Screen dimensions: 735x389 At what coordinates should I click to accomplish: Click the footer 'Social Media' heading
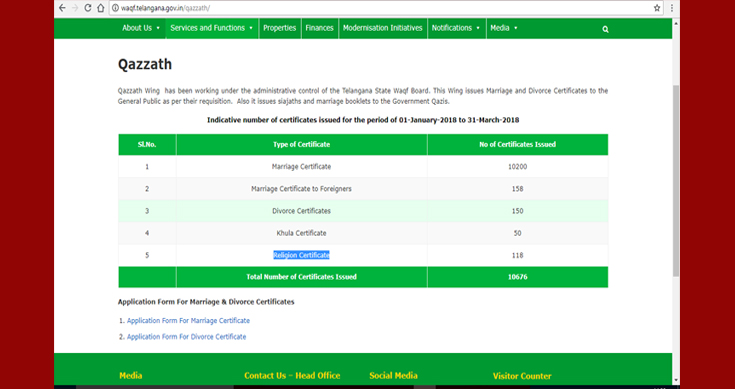pyautogui.click(x=393, y=375)
